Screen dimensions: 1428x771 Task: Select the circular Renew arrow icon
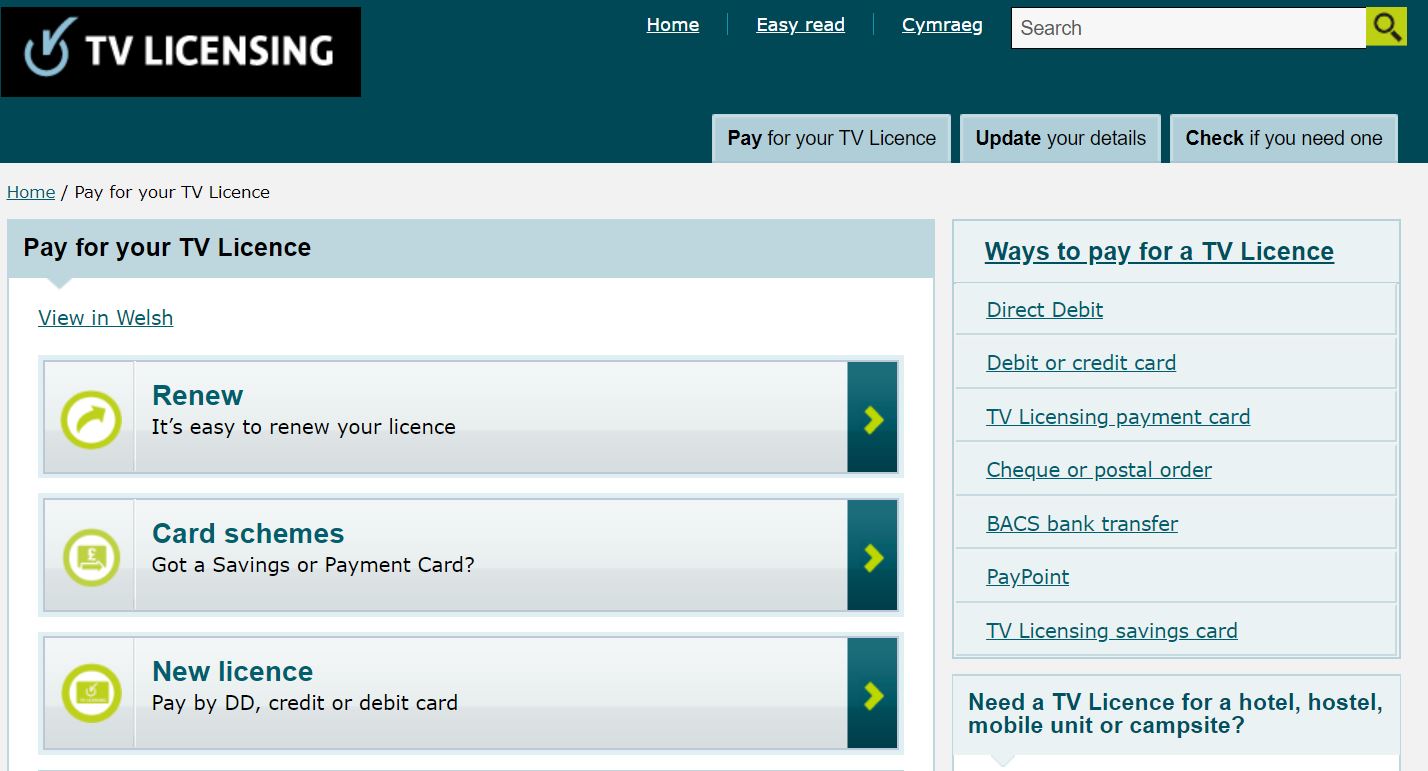(90, 417)
